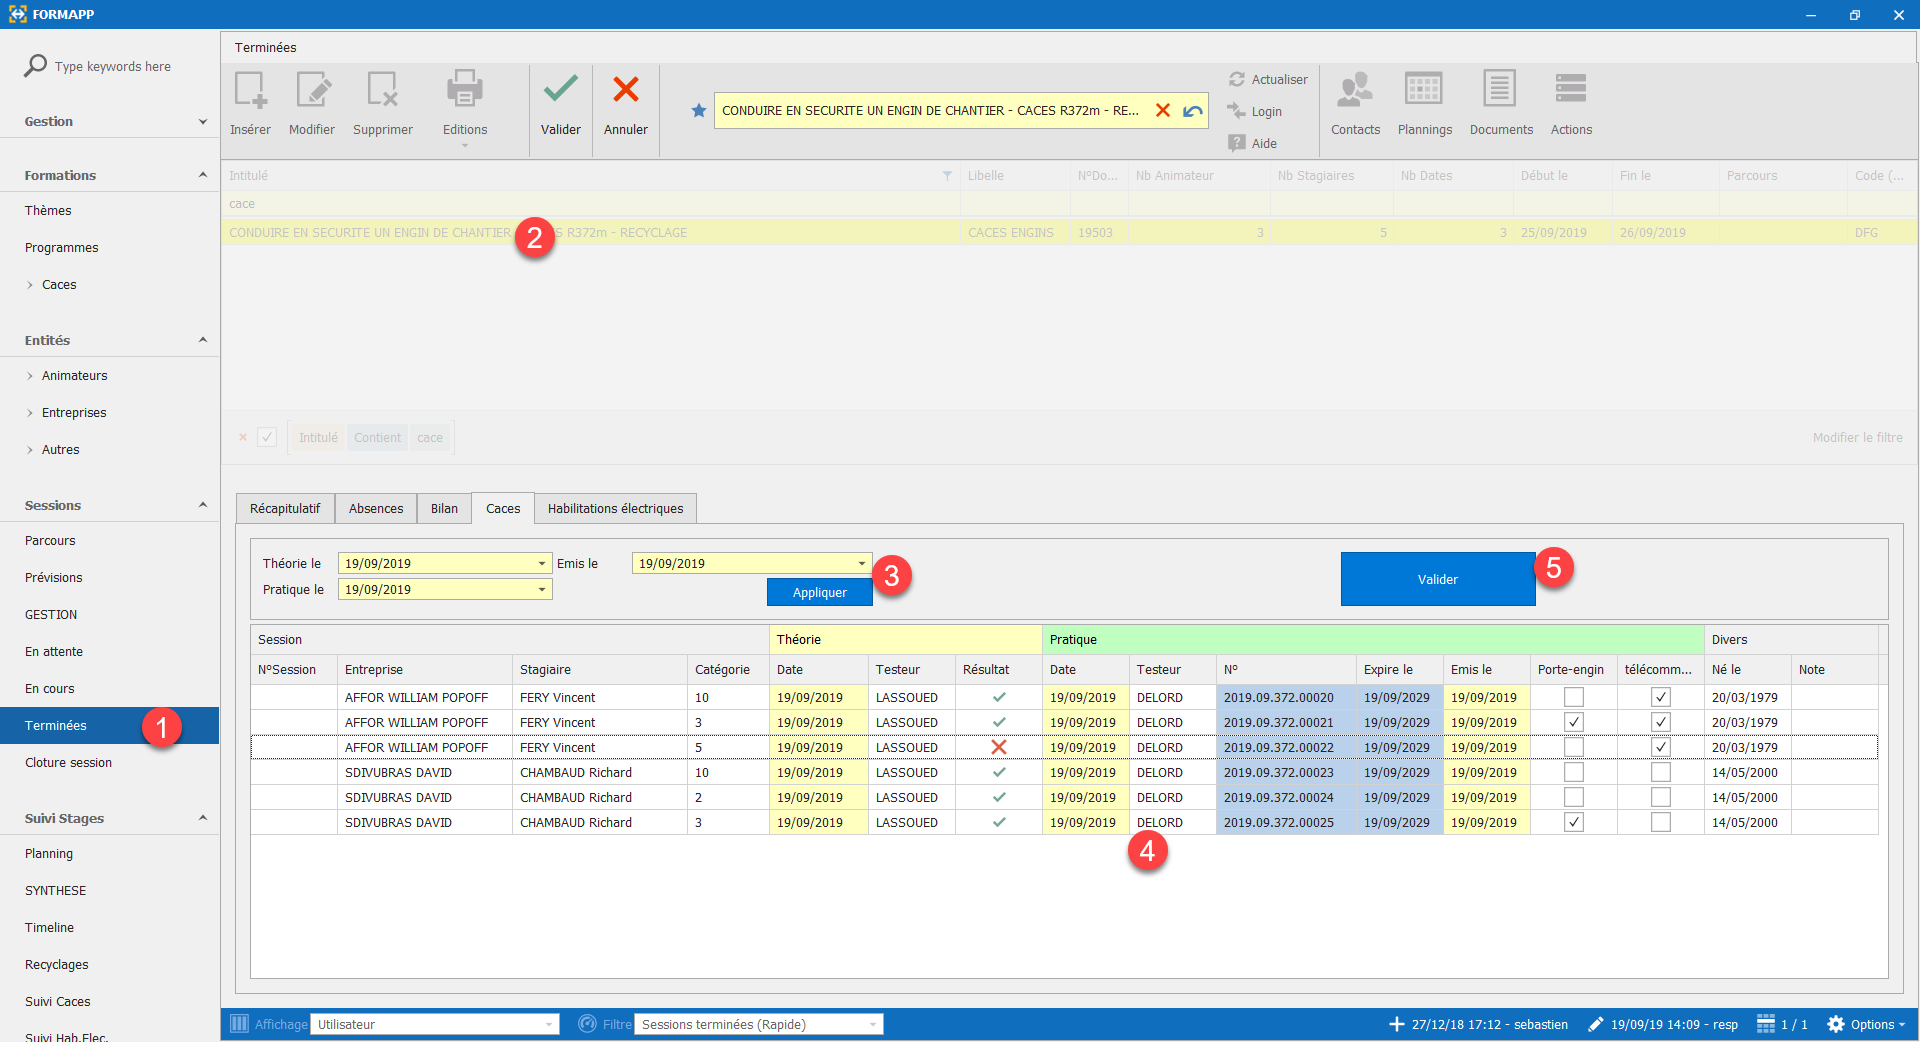This screenshot has height=1042, width=1920.
Task: Toggle the filter enabled checkbox beside Intitulé
Action: coord(267,437)
